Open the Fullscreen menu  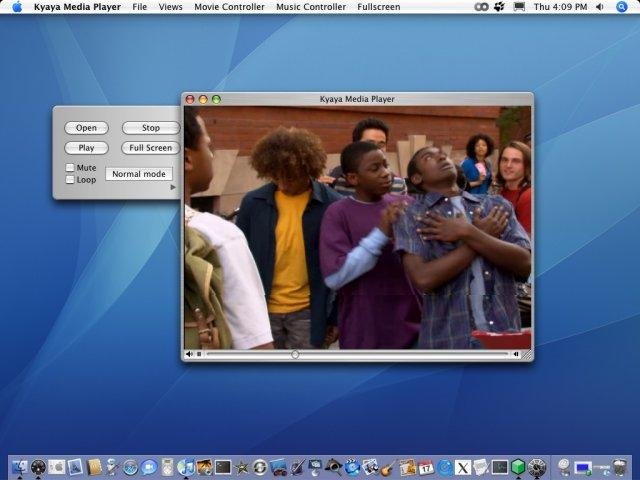click(x=378, y=7)
